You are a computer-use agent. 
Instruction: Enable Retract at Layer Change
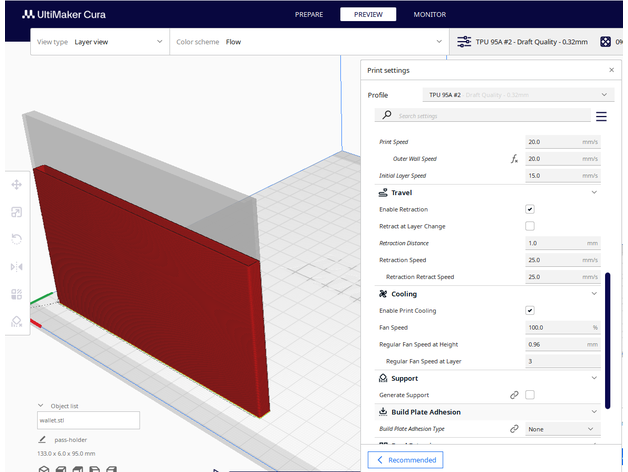530,226
